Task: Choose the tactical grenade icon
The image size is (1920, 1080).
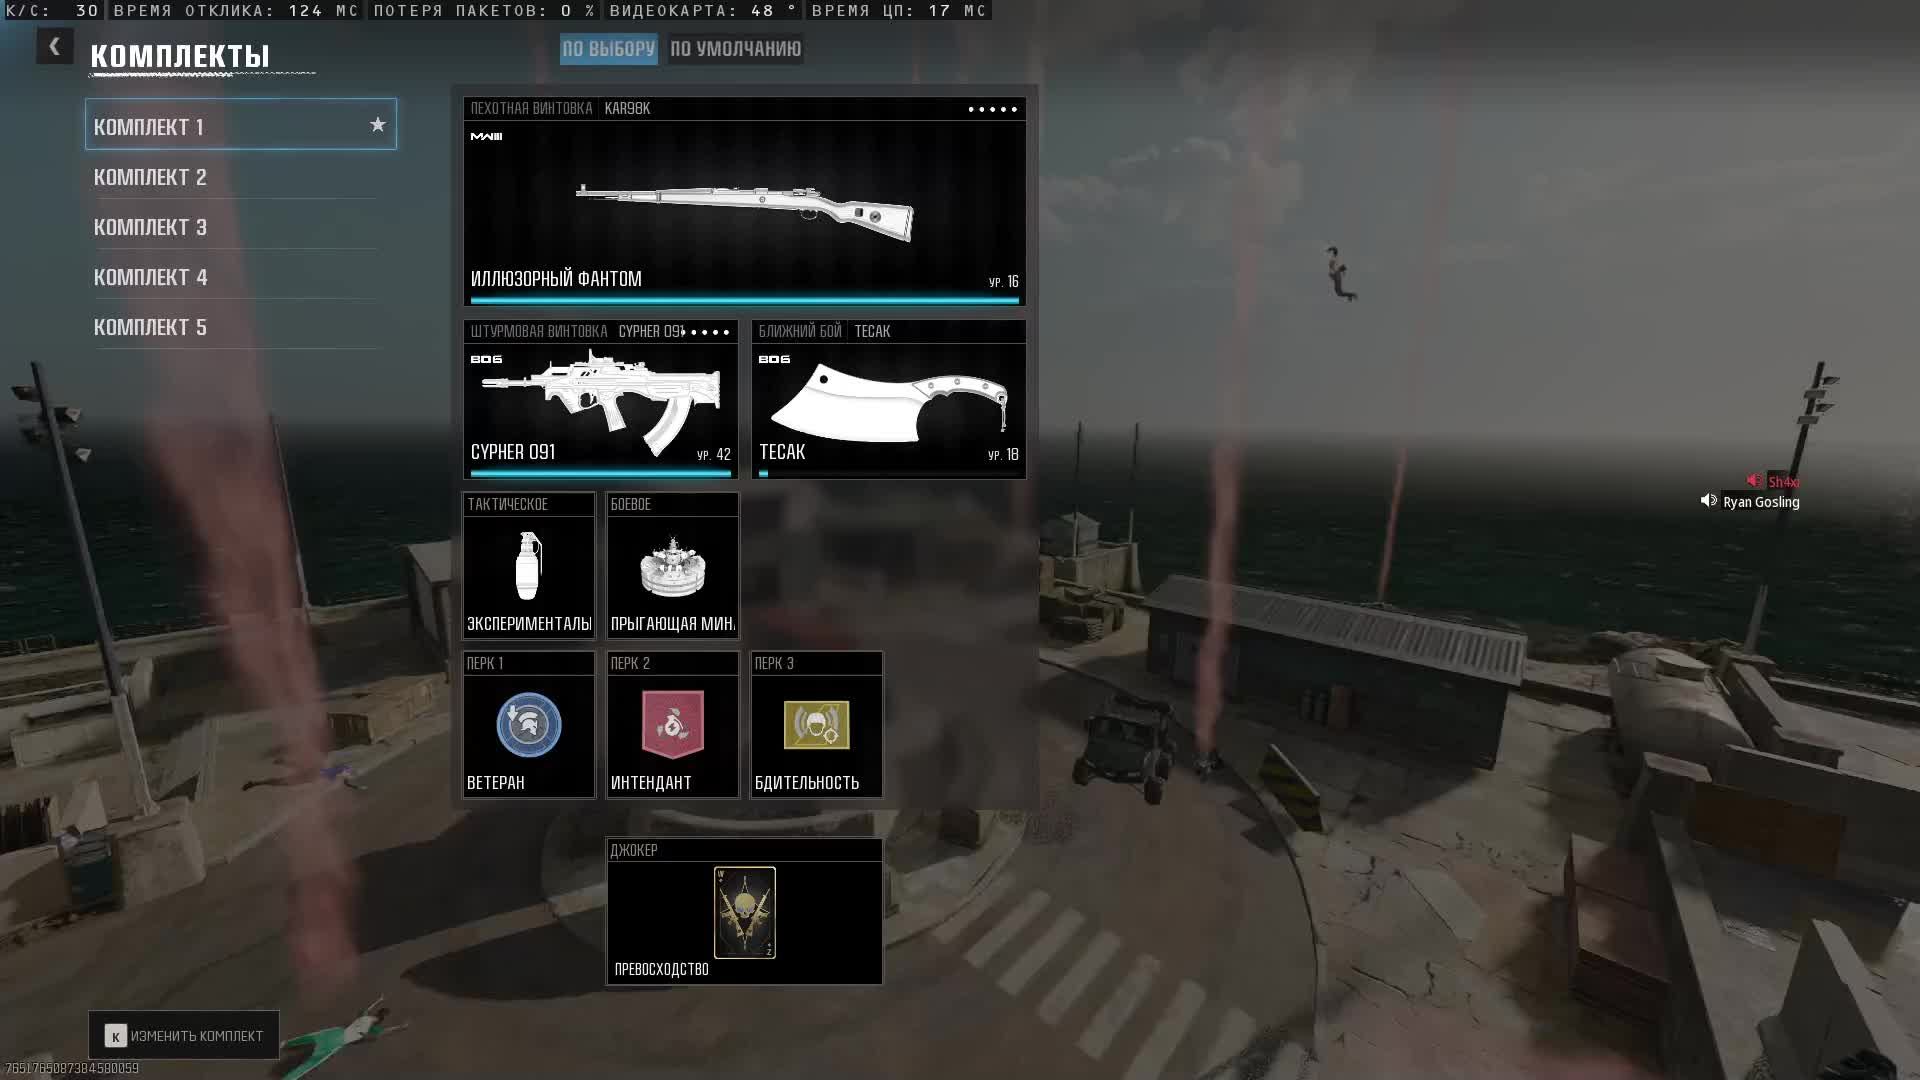Action: pos(528,566)
